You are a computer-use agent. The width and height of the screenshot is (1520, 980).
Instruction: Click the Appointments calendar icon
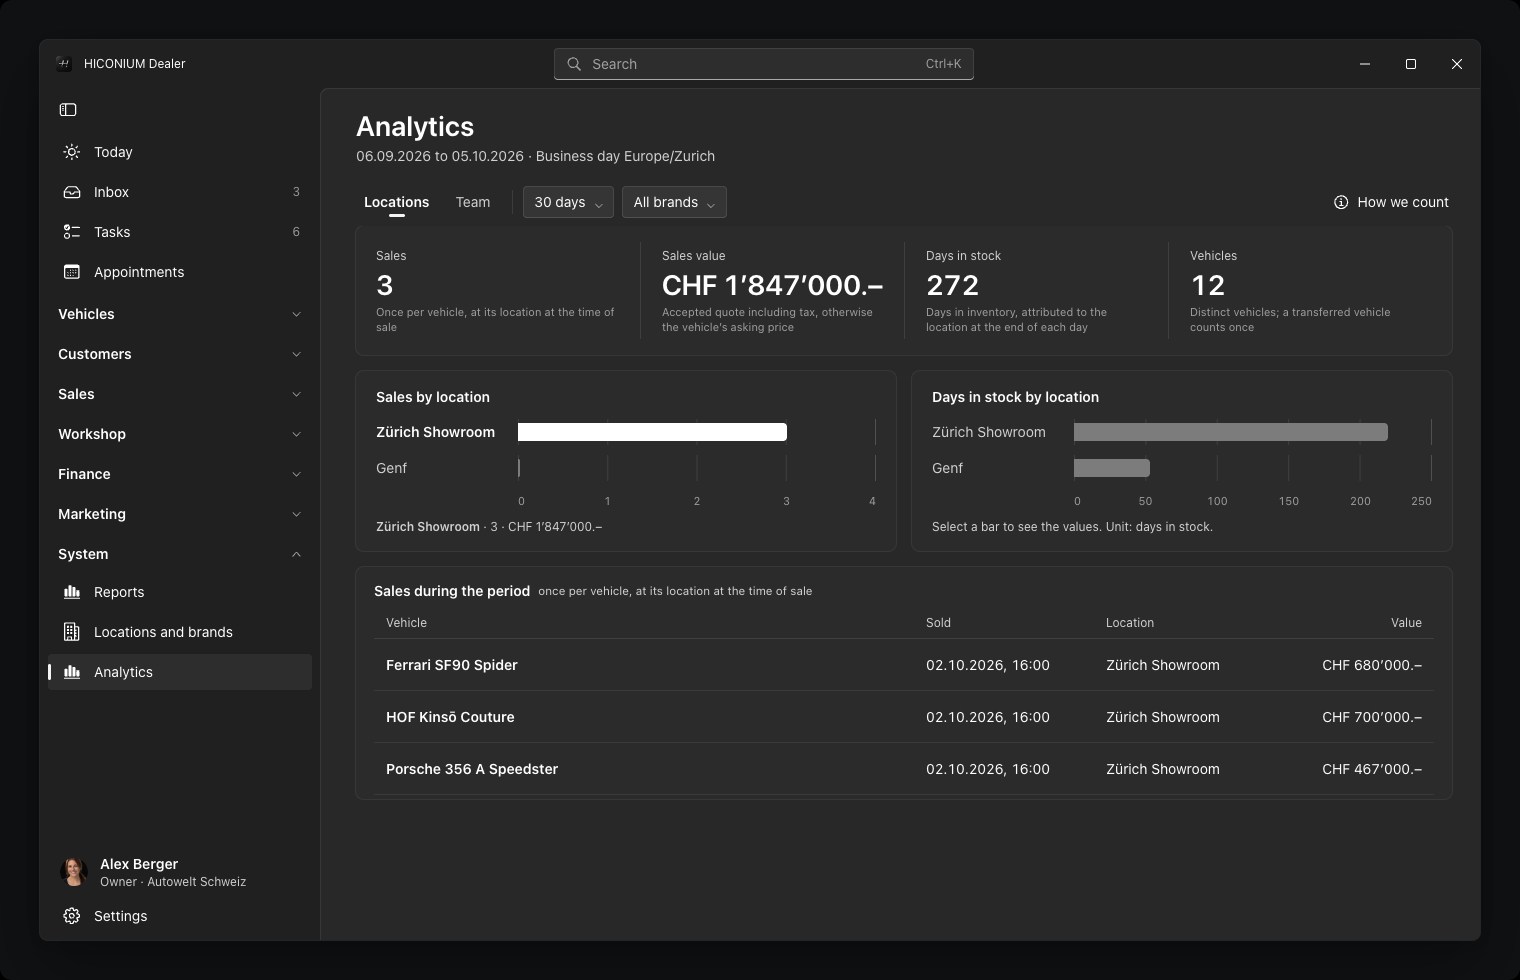tap(72, 272)
